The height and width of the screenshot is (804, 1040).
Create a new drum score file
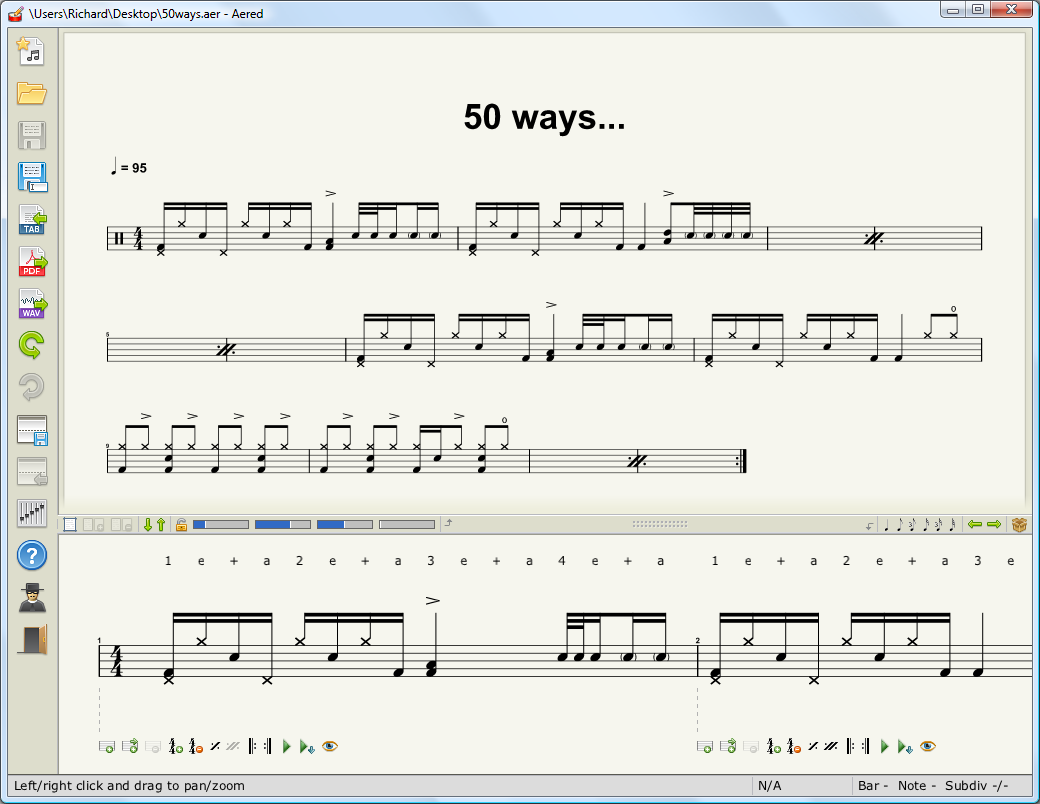(x=31, y=51)
